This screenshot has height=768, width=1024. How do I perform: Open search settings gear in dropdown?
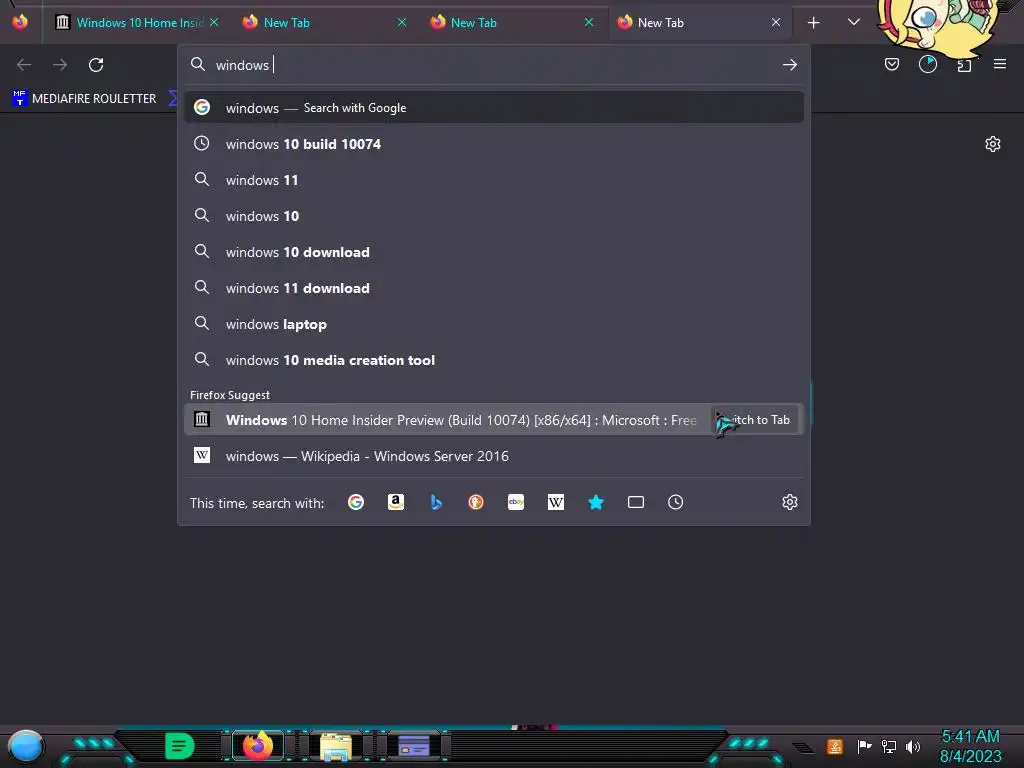[x=790, y=502]
